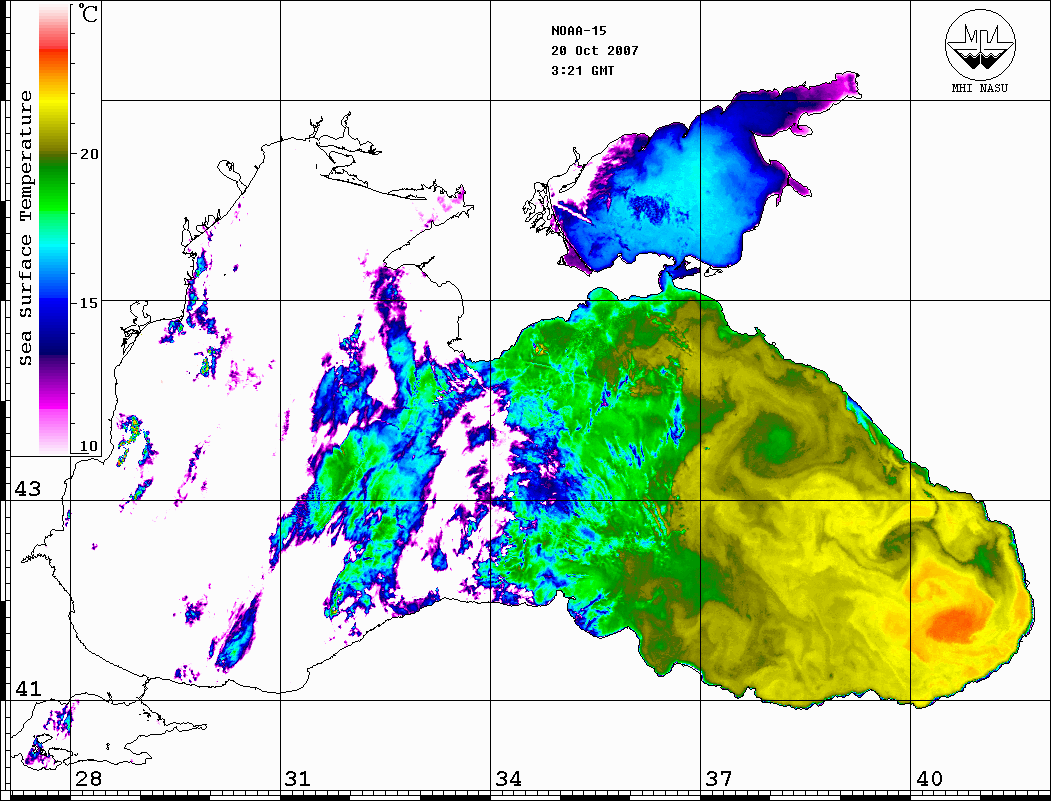This screenshot has height=801, width=1051.
Task: Click the '10' tick label on color scale
Action: pyautogui.click(x=88, y=446)
